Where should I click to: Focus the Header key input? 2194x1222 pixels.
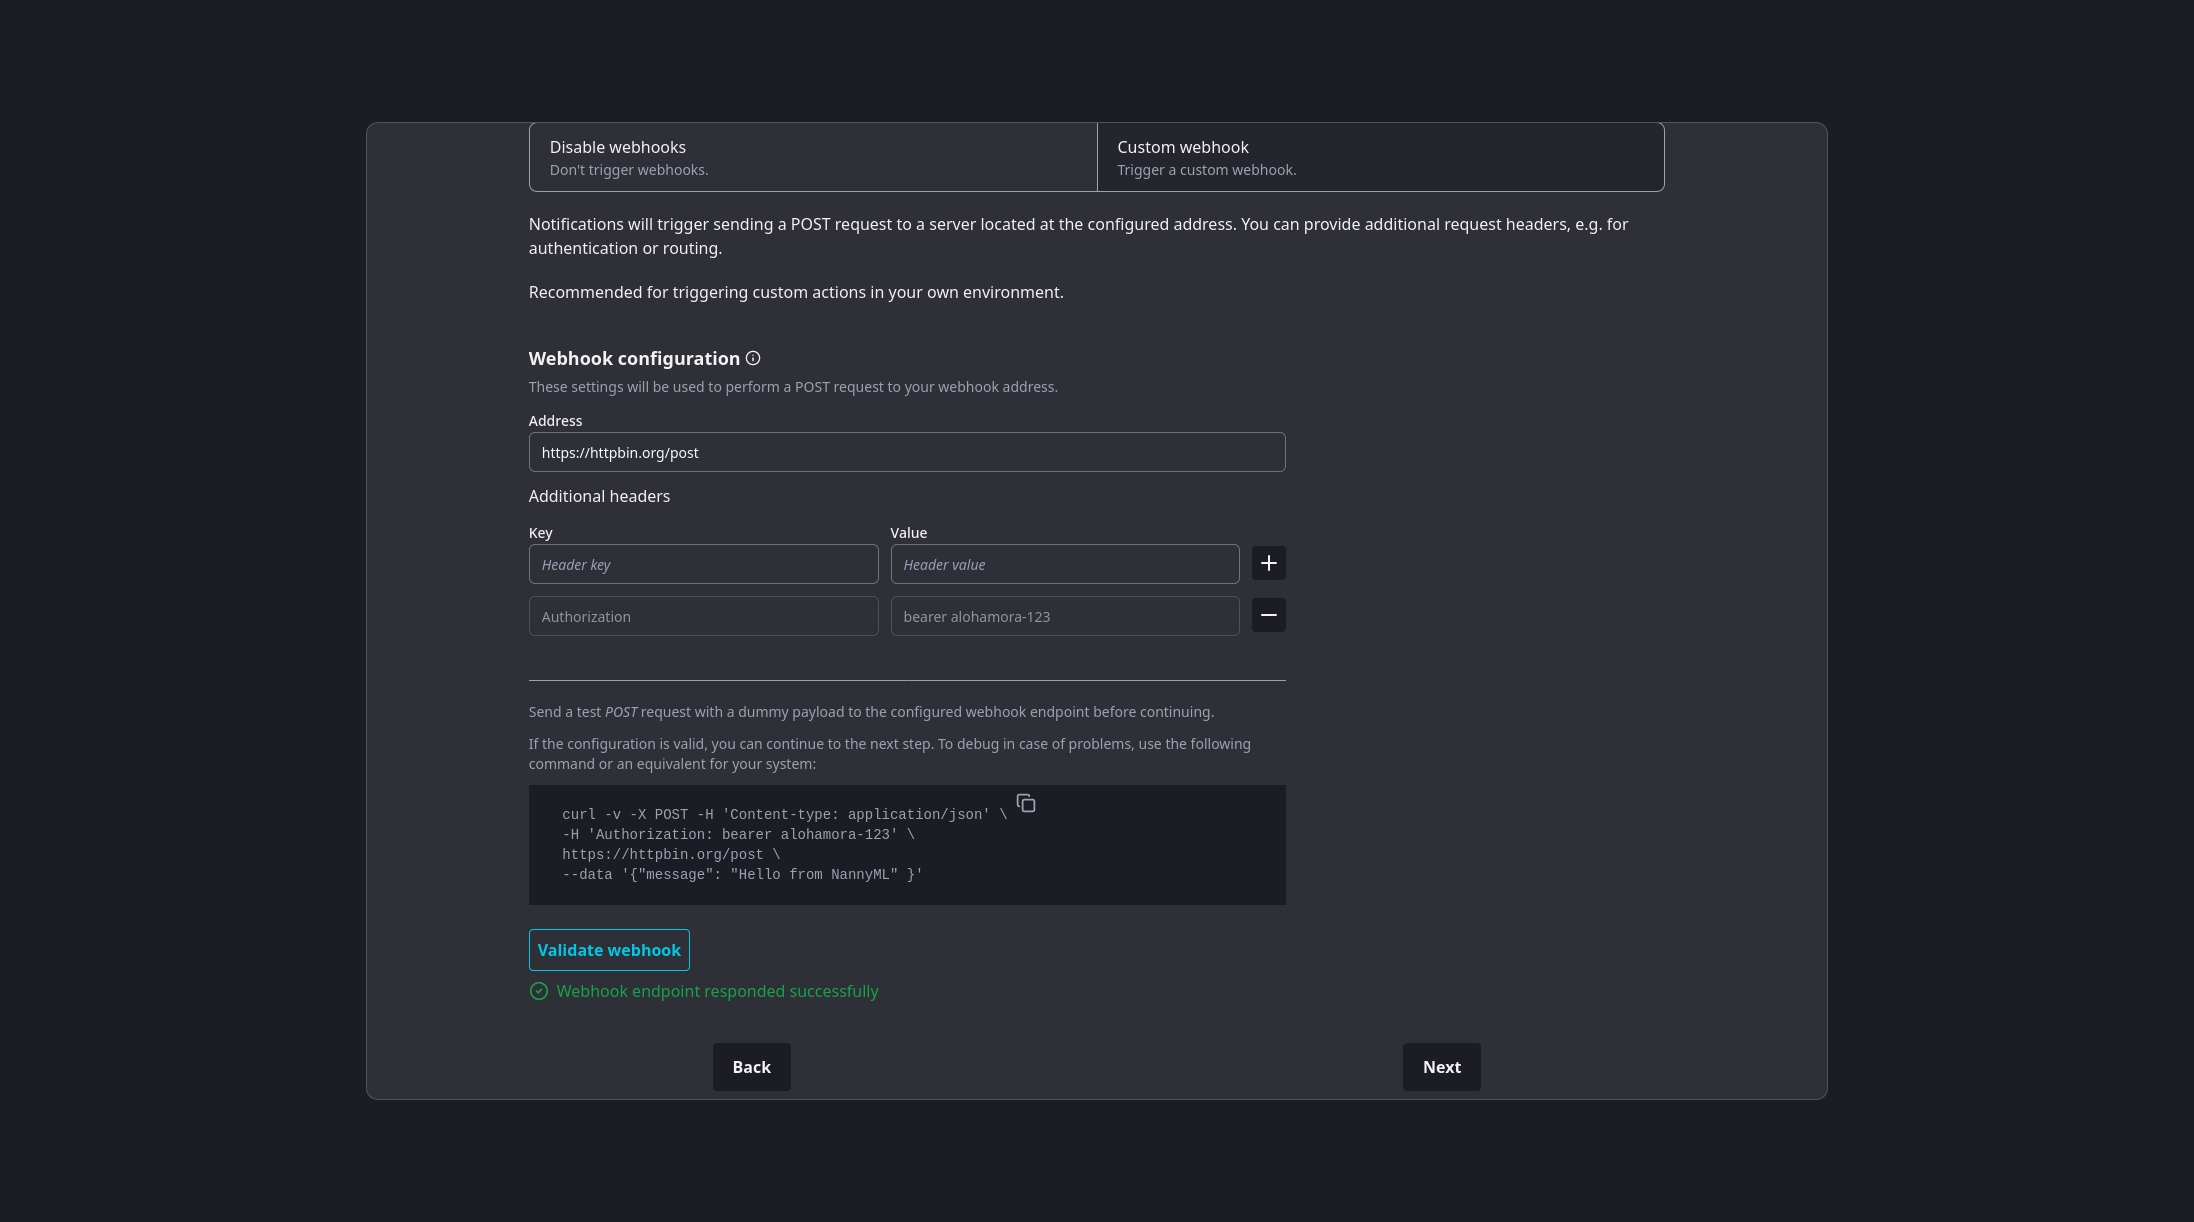click(x=703, y=564)
